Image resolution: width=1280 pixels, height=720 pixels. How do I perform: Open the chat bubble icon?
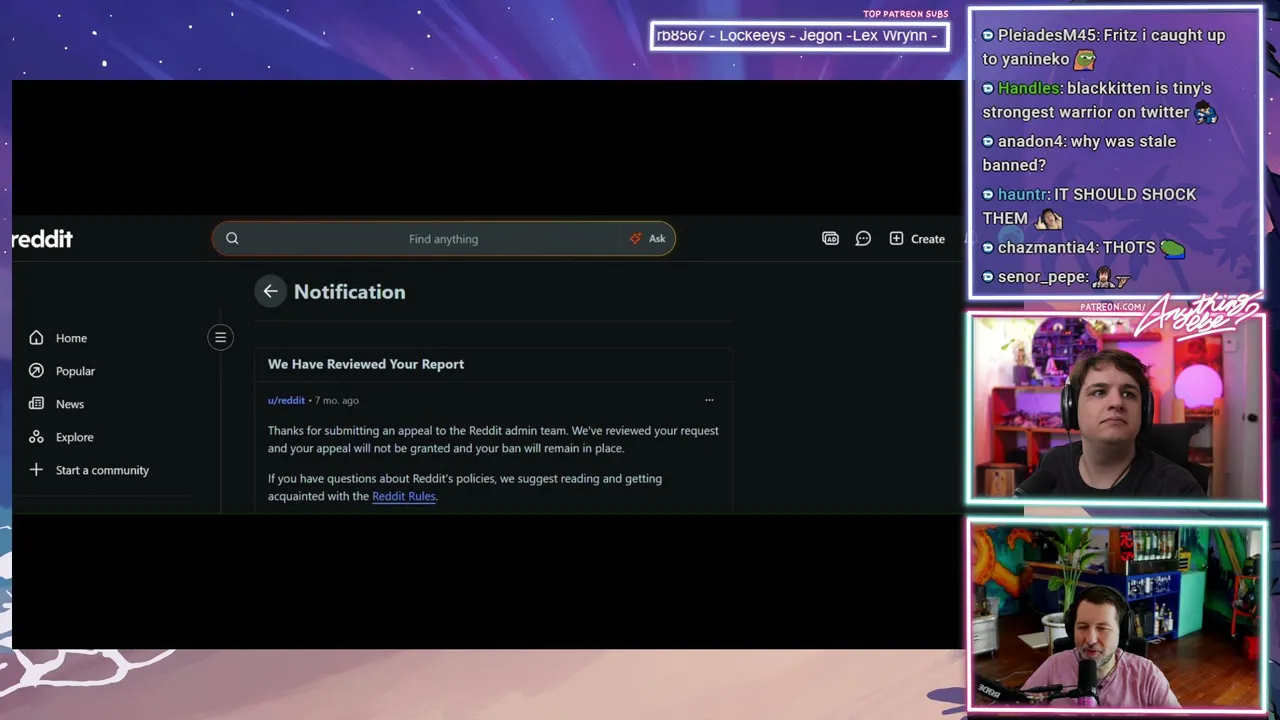[863, 239]
